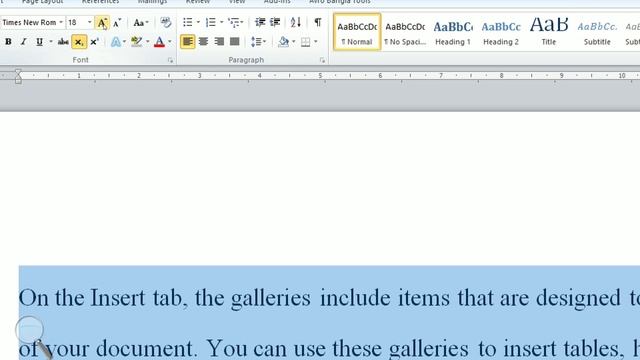Open the font name dropdown
Image resolution: width=640 pixels, height=360 pixels.
coord(61,22)
